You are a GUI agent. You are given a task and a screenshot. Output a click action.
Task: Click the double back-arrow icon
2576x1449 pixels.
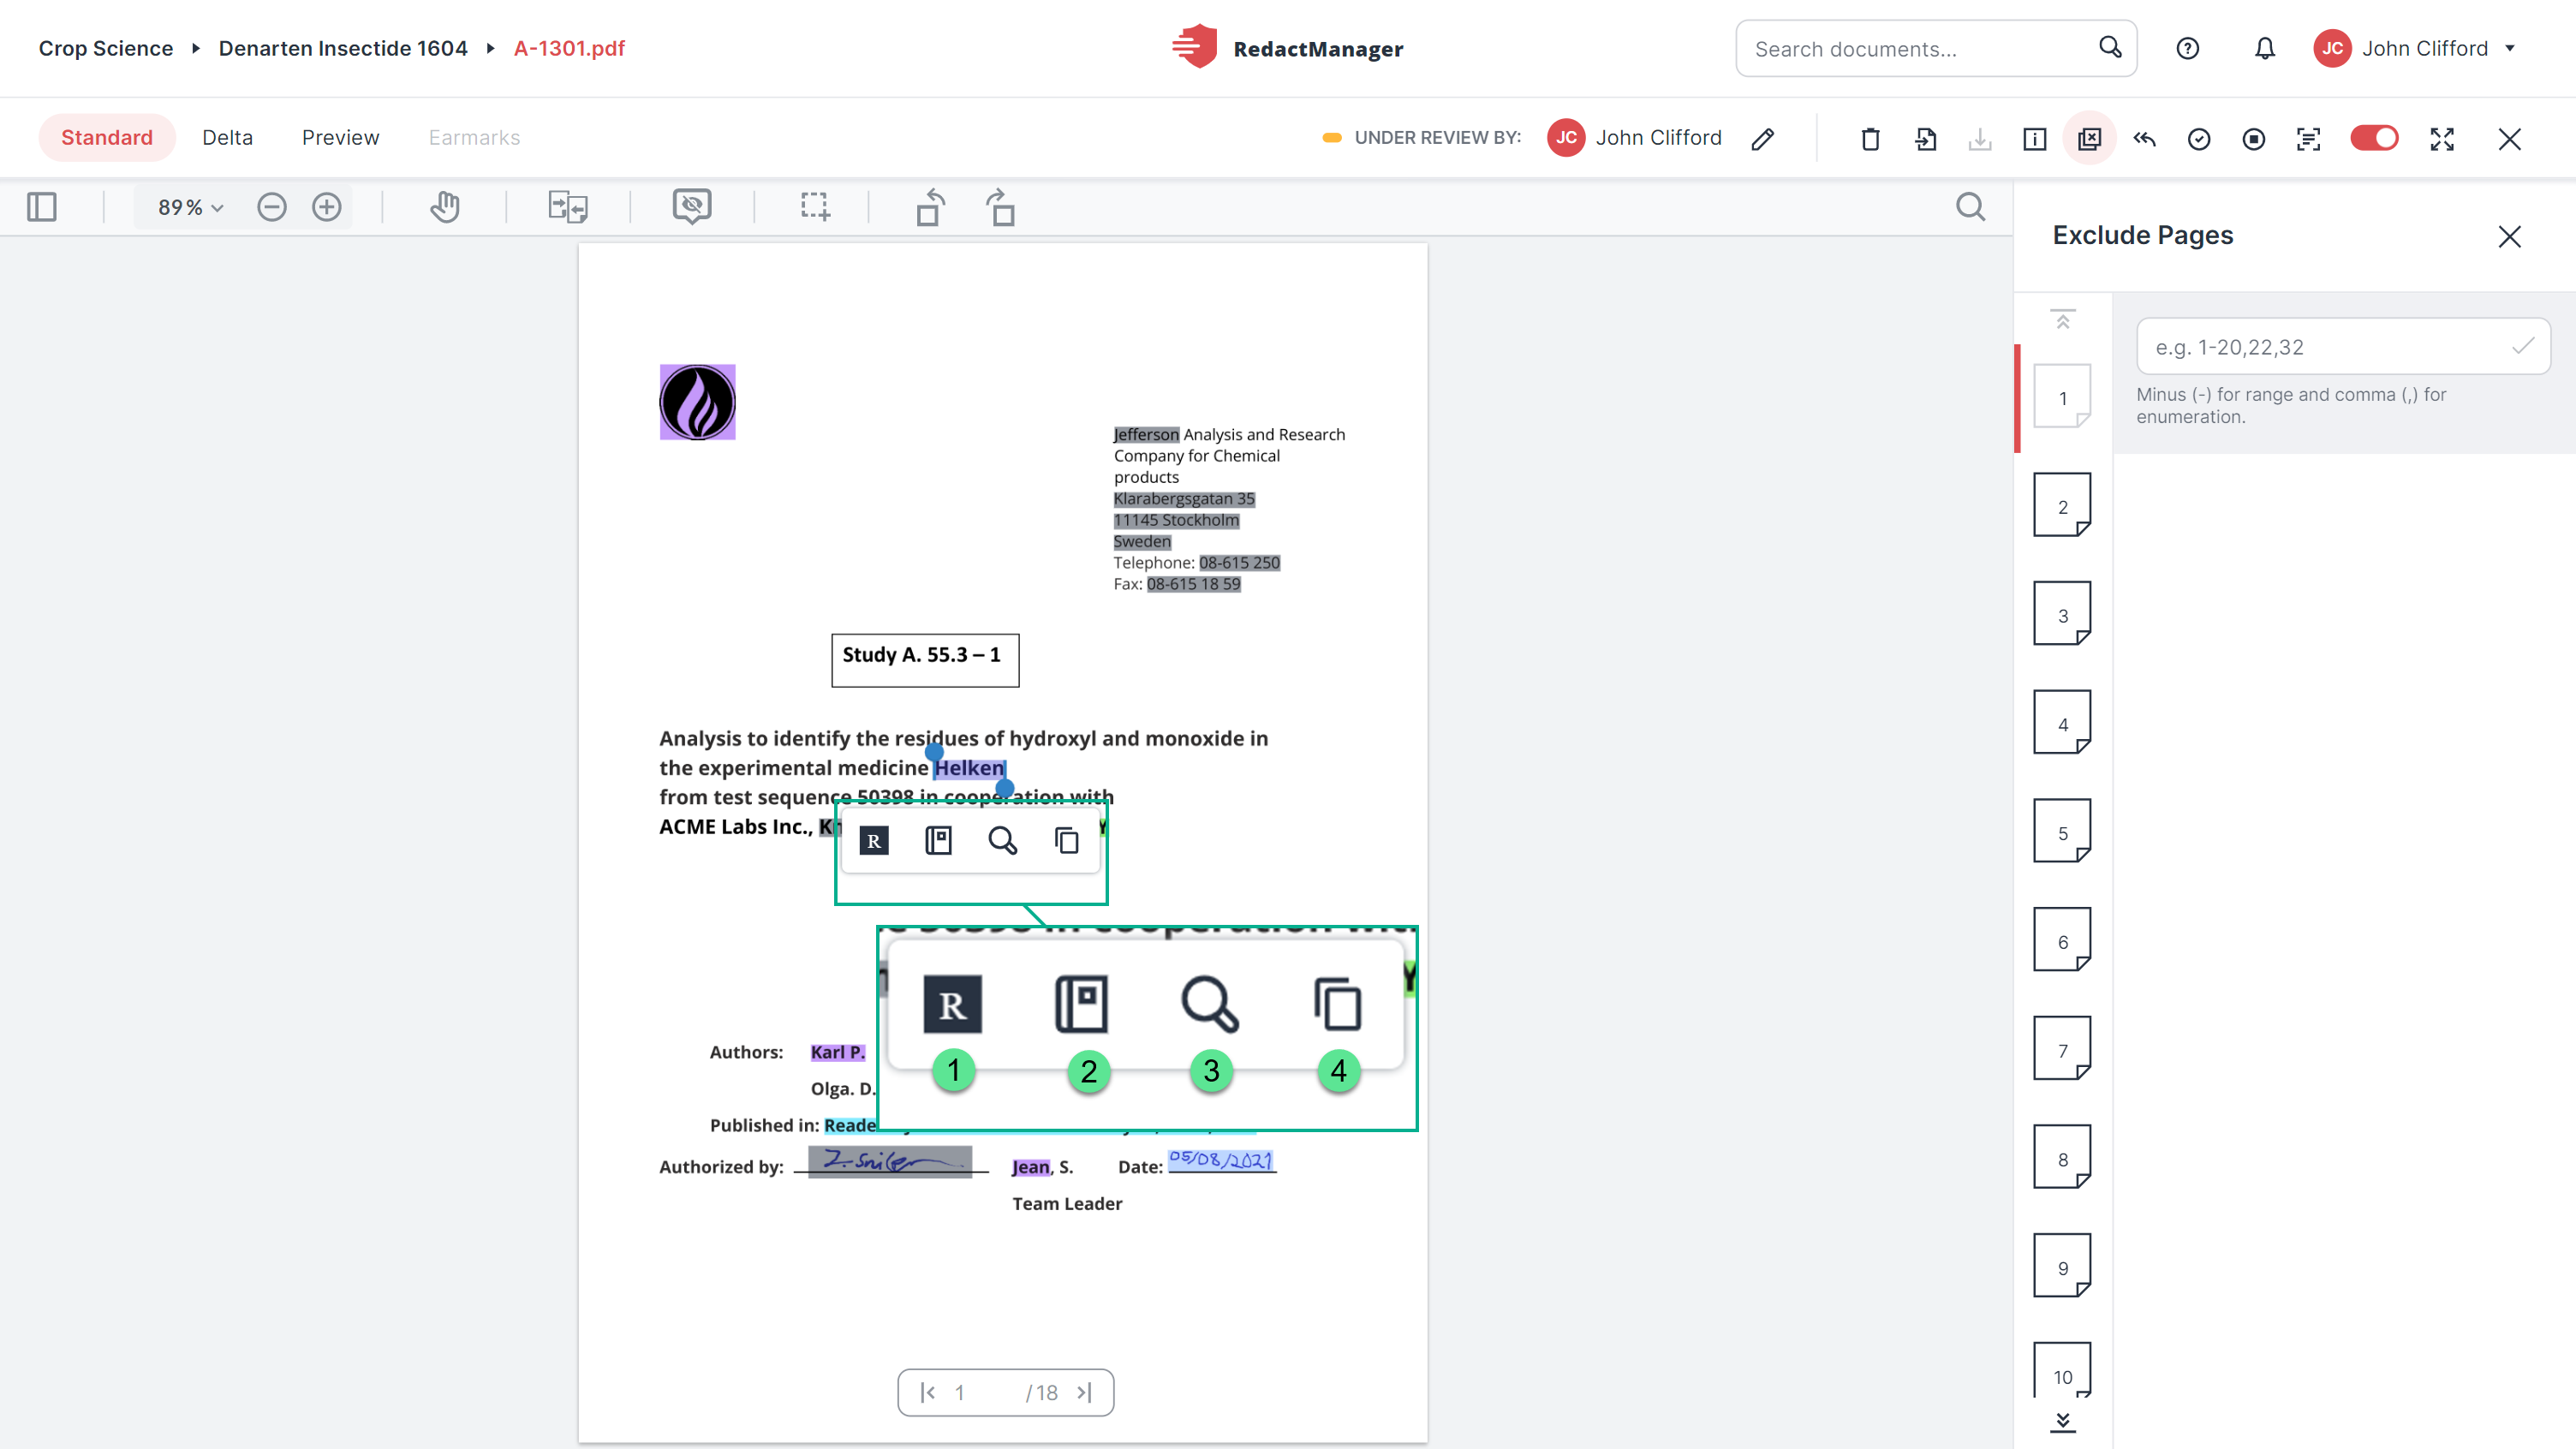[x=2144, y=138]
